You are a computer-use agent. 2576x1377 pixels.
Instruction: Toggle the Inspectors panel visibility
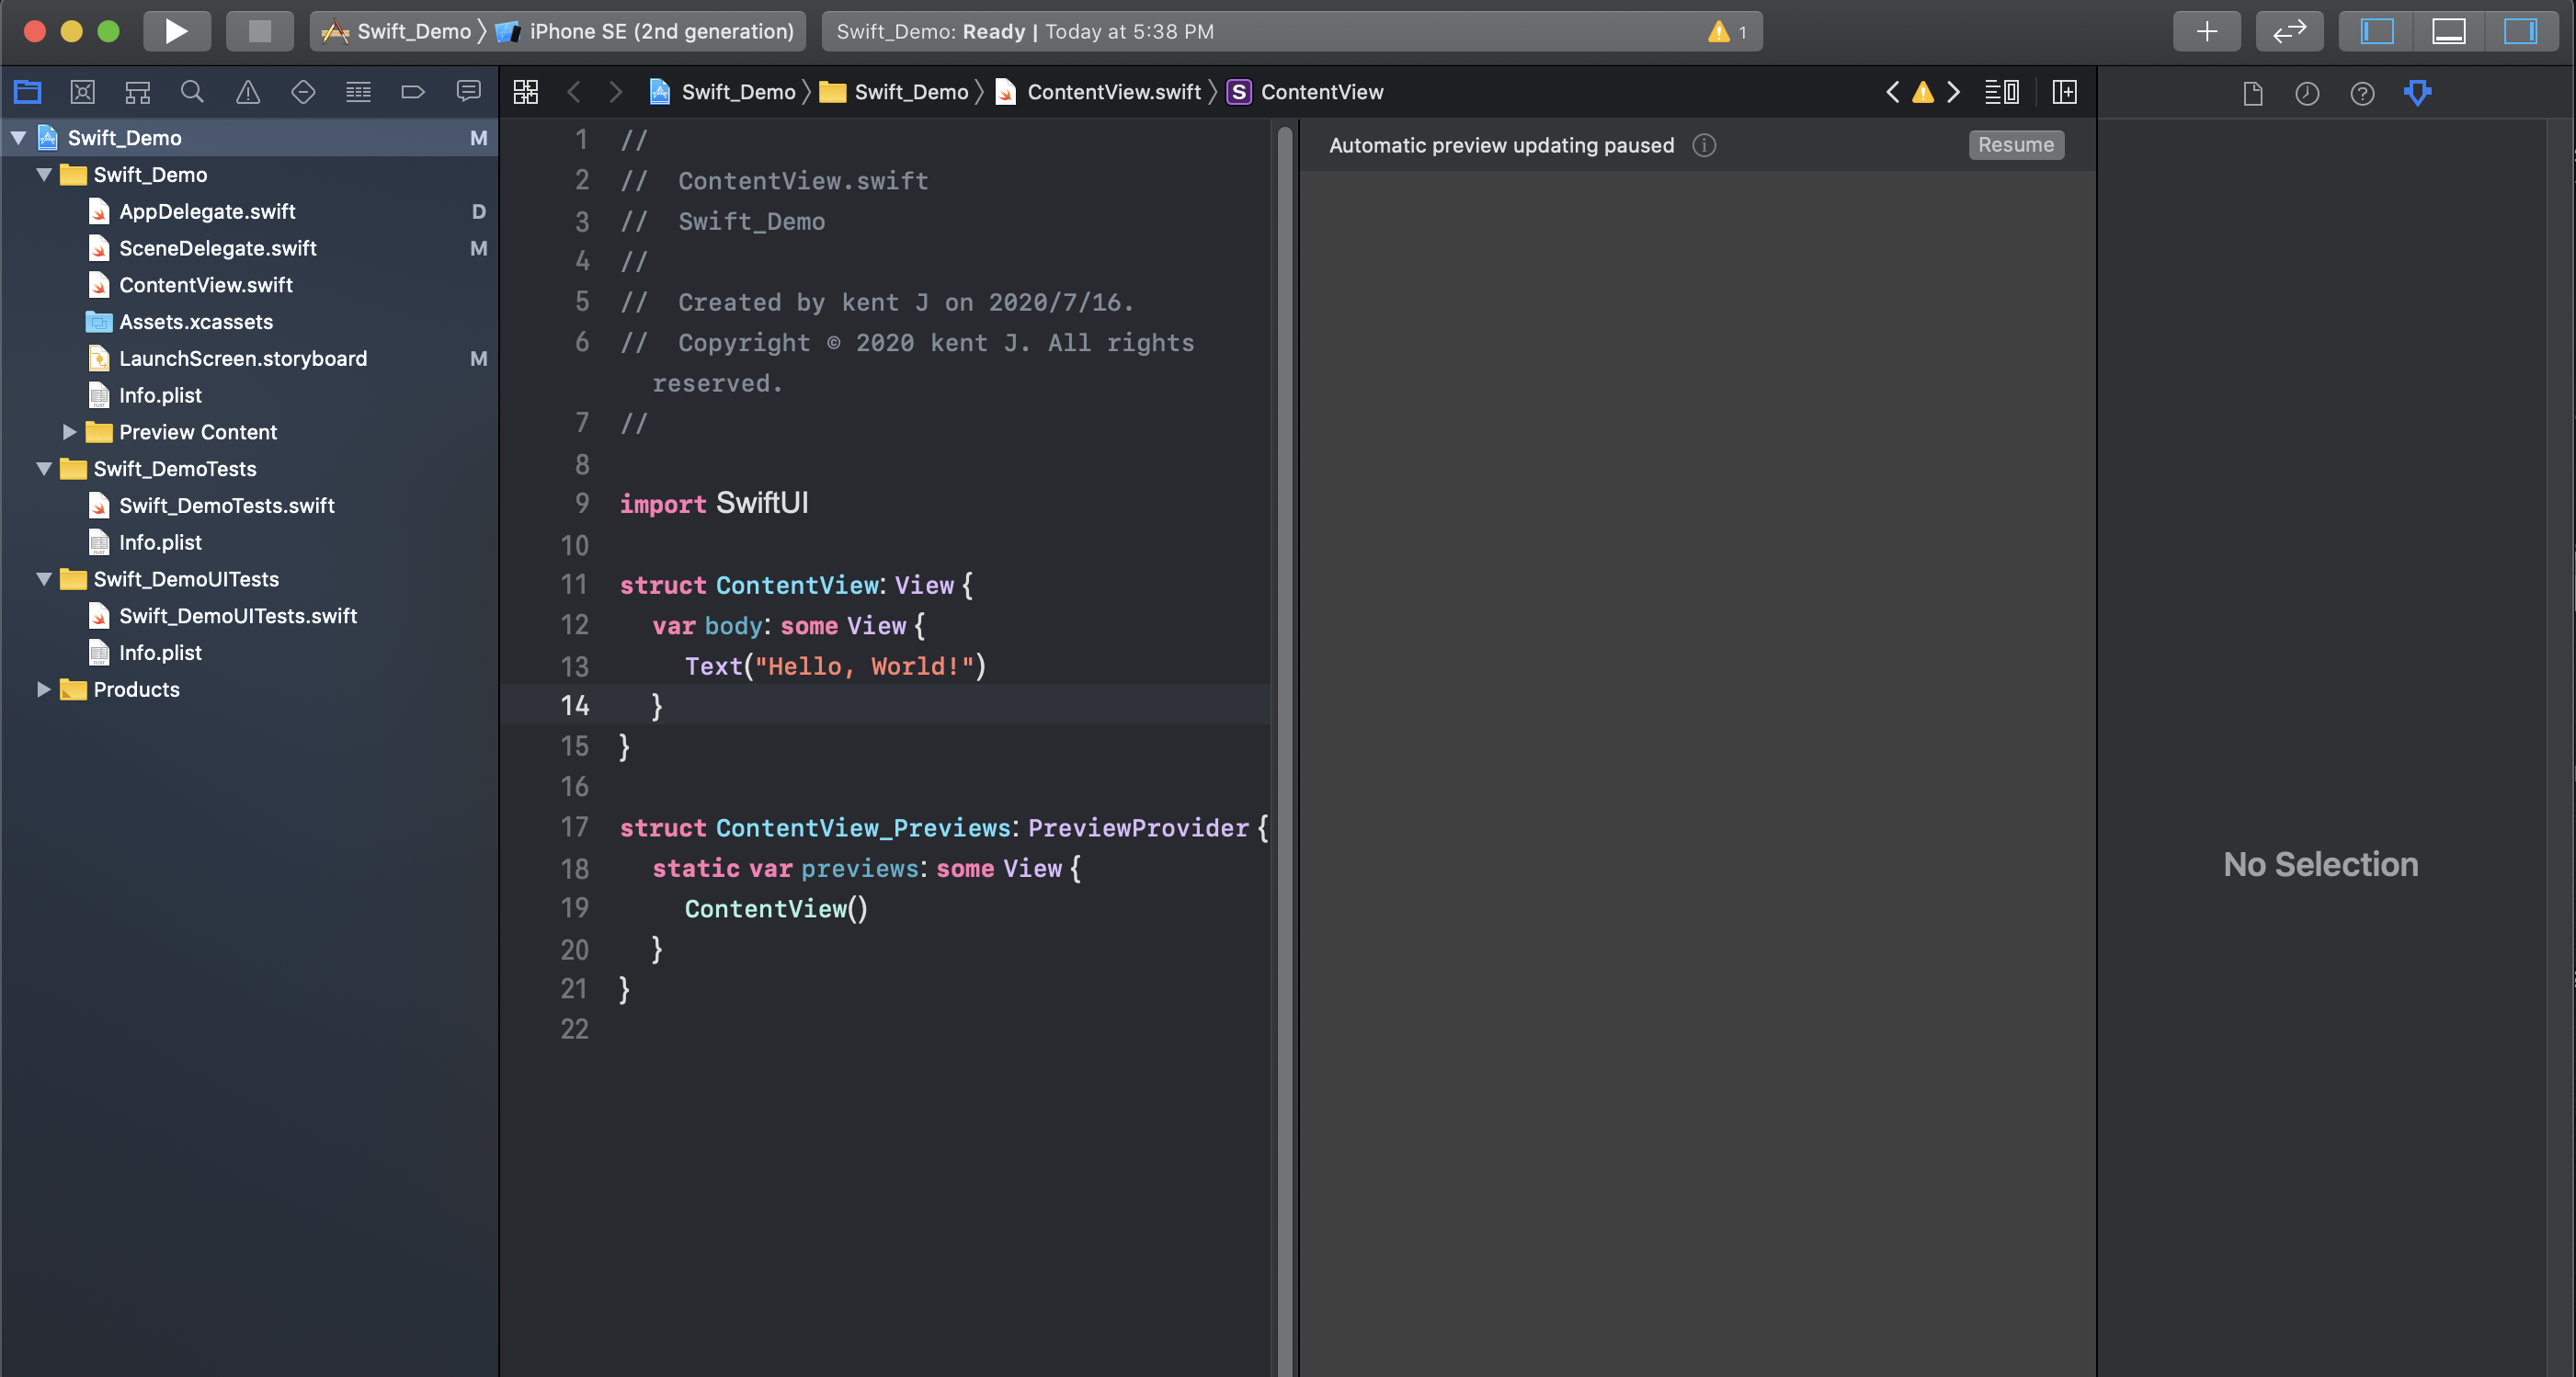2519,31
